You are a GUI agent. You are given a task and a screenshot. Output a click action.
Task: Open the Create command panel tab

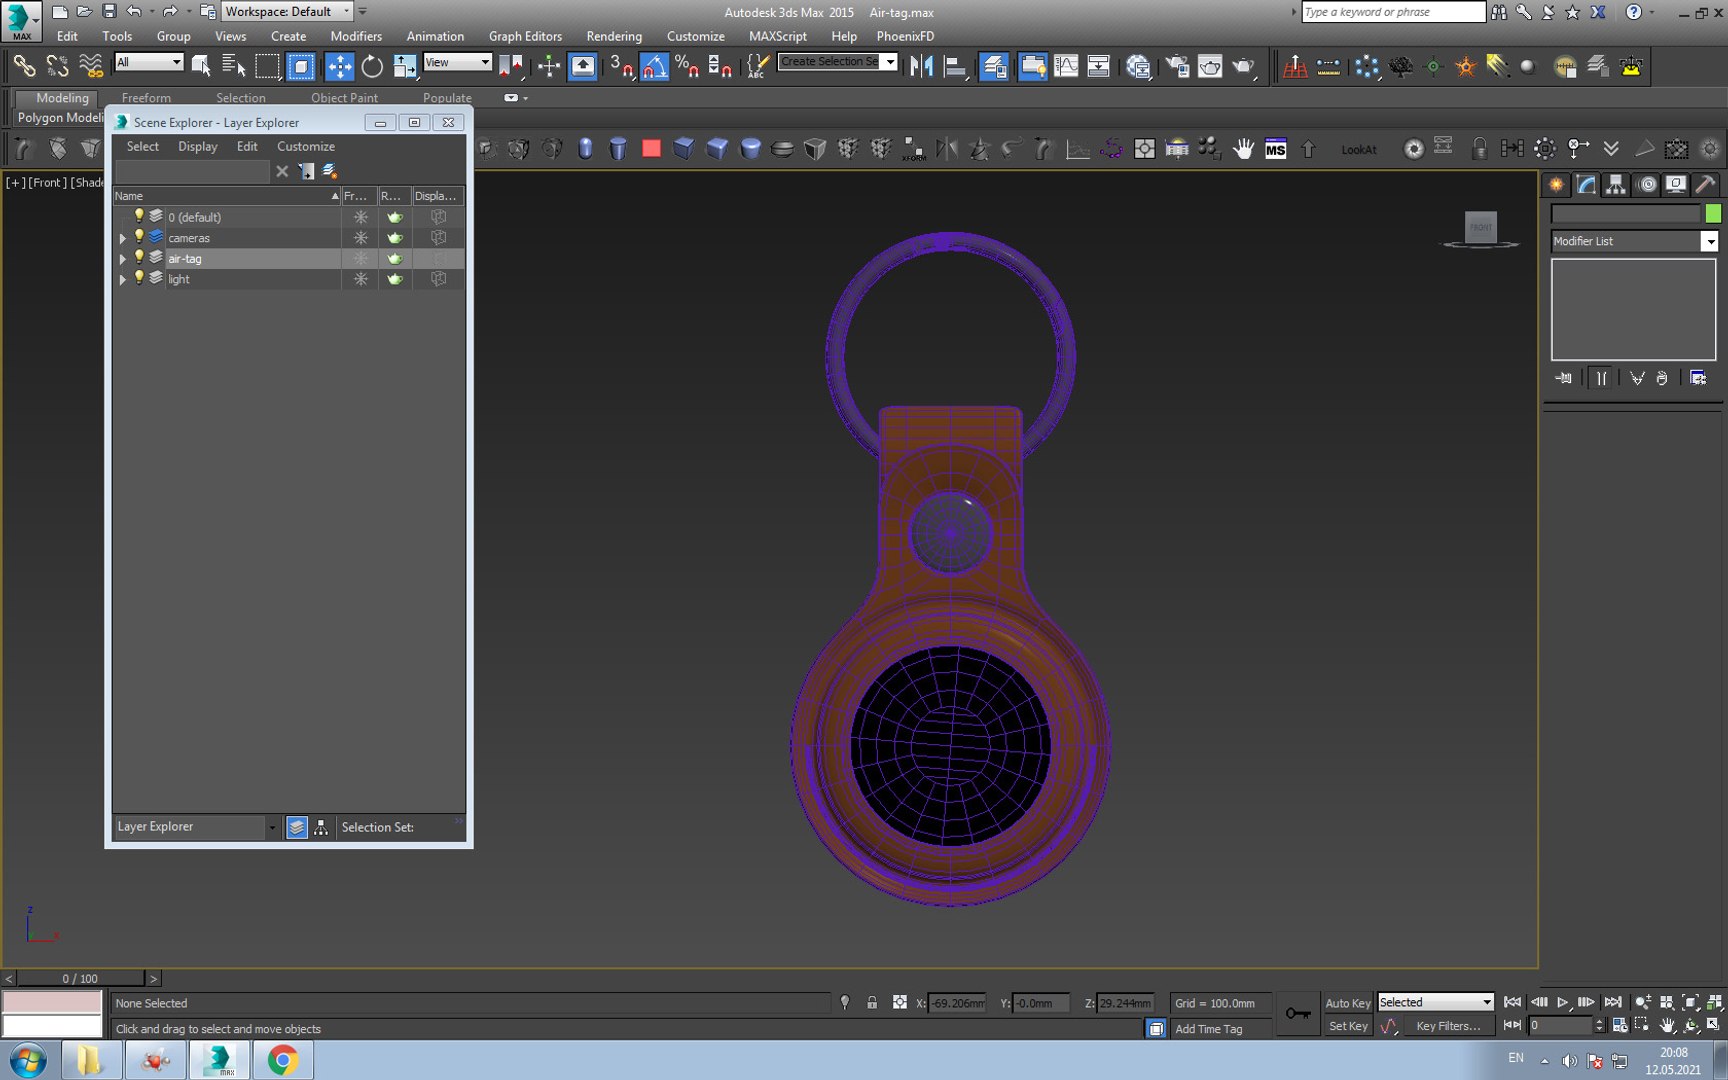(x=1556, y=184)
